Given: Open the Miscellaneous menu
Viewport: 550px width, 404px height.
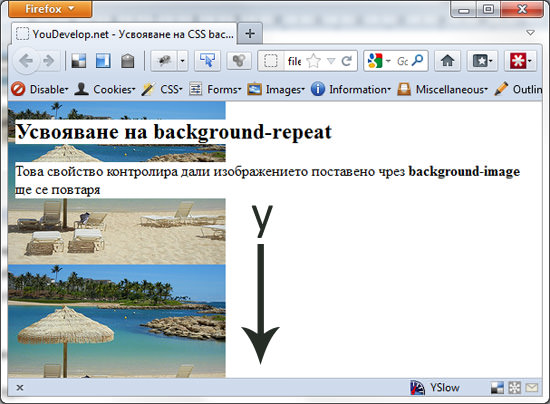Looking at the screenshot, I should point(452,89).
